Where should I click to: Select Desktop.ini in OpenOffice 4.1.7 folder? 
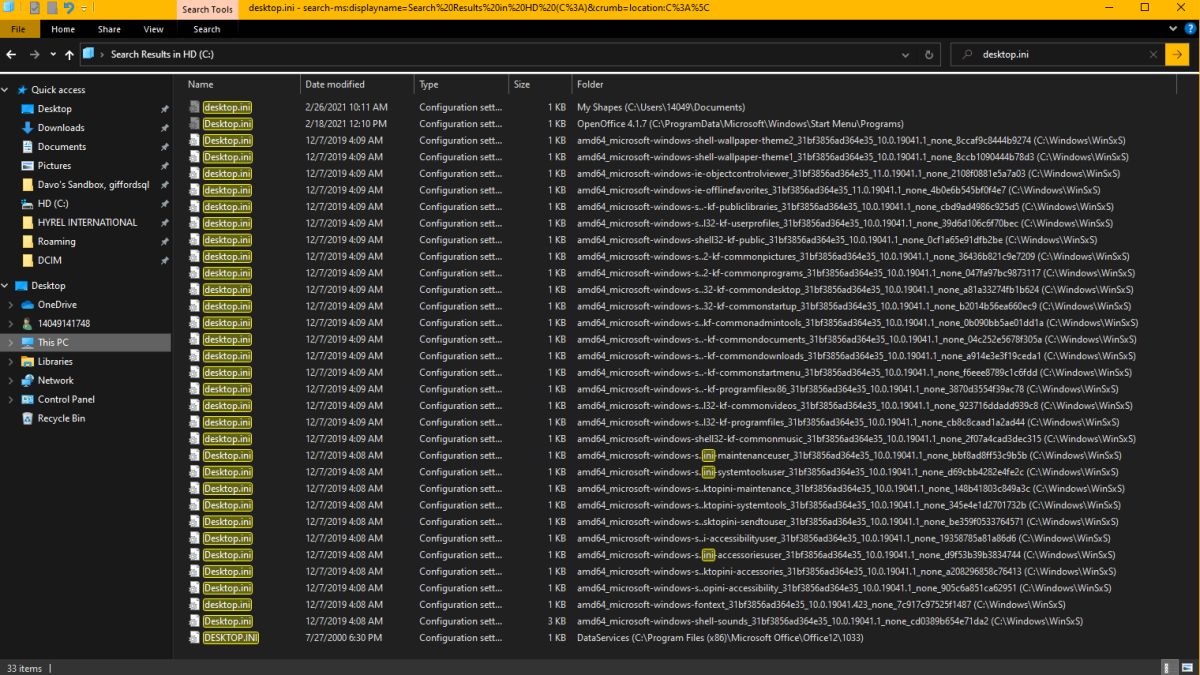(227, 124)
